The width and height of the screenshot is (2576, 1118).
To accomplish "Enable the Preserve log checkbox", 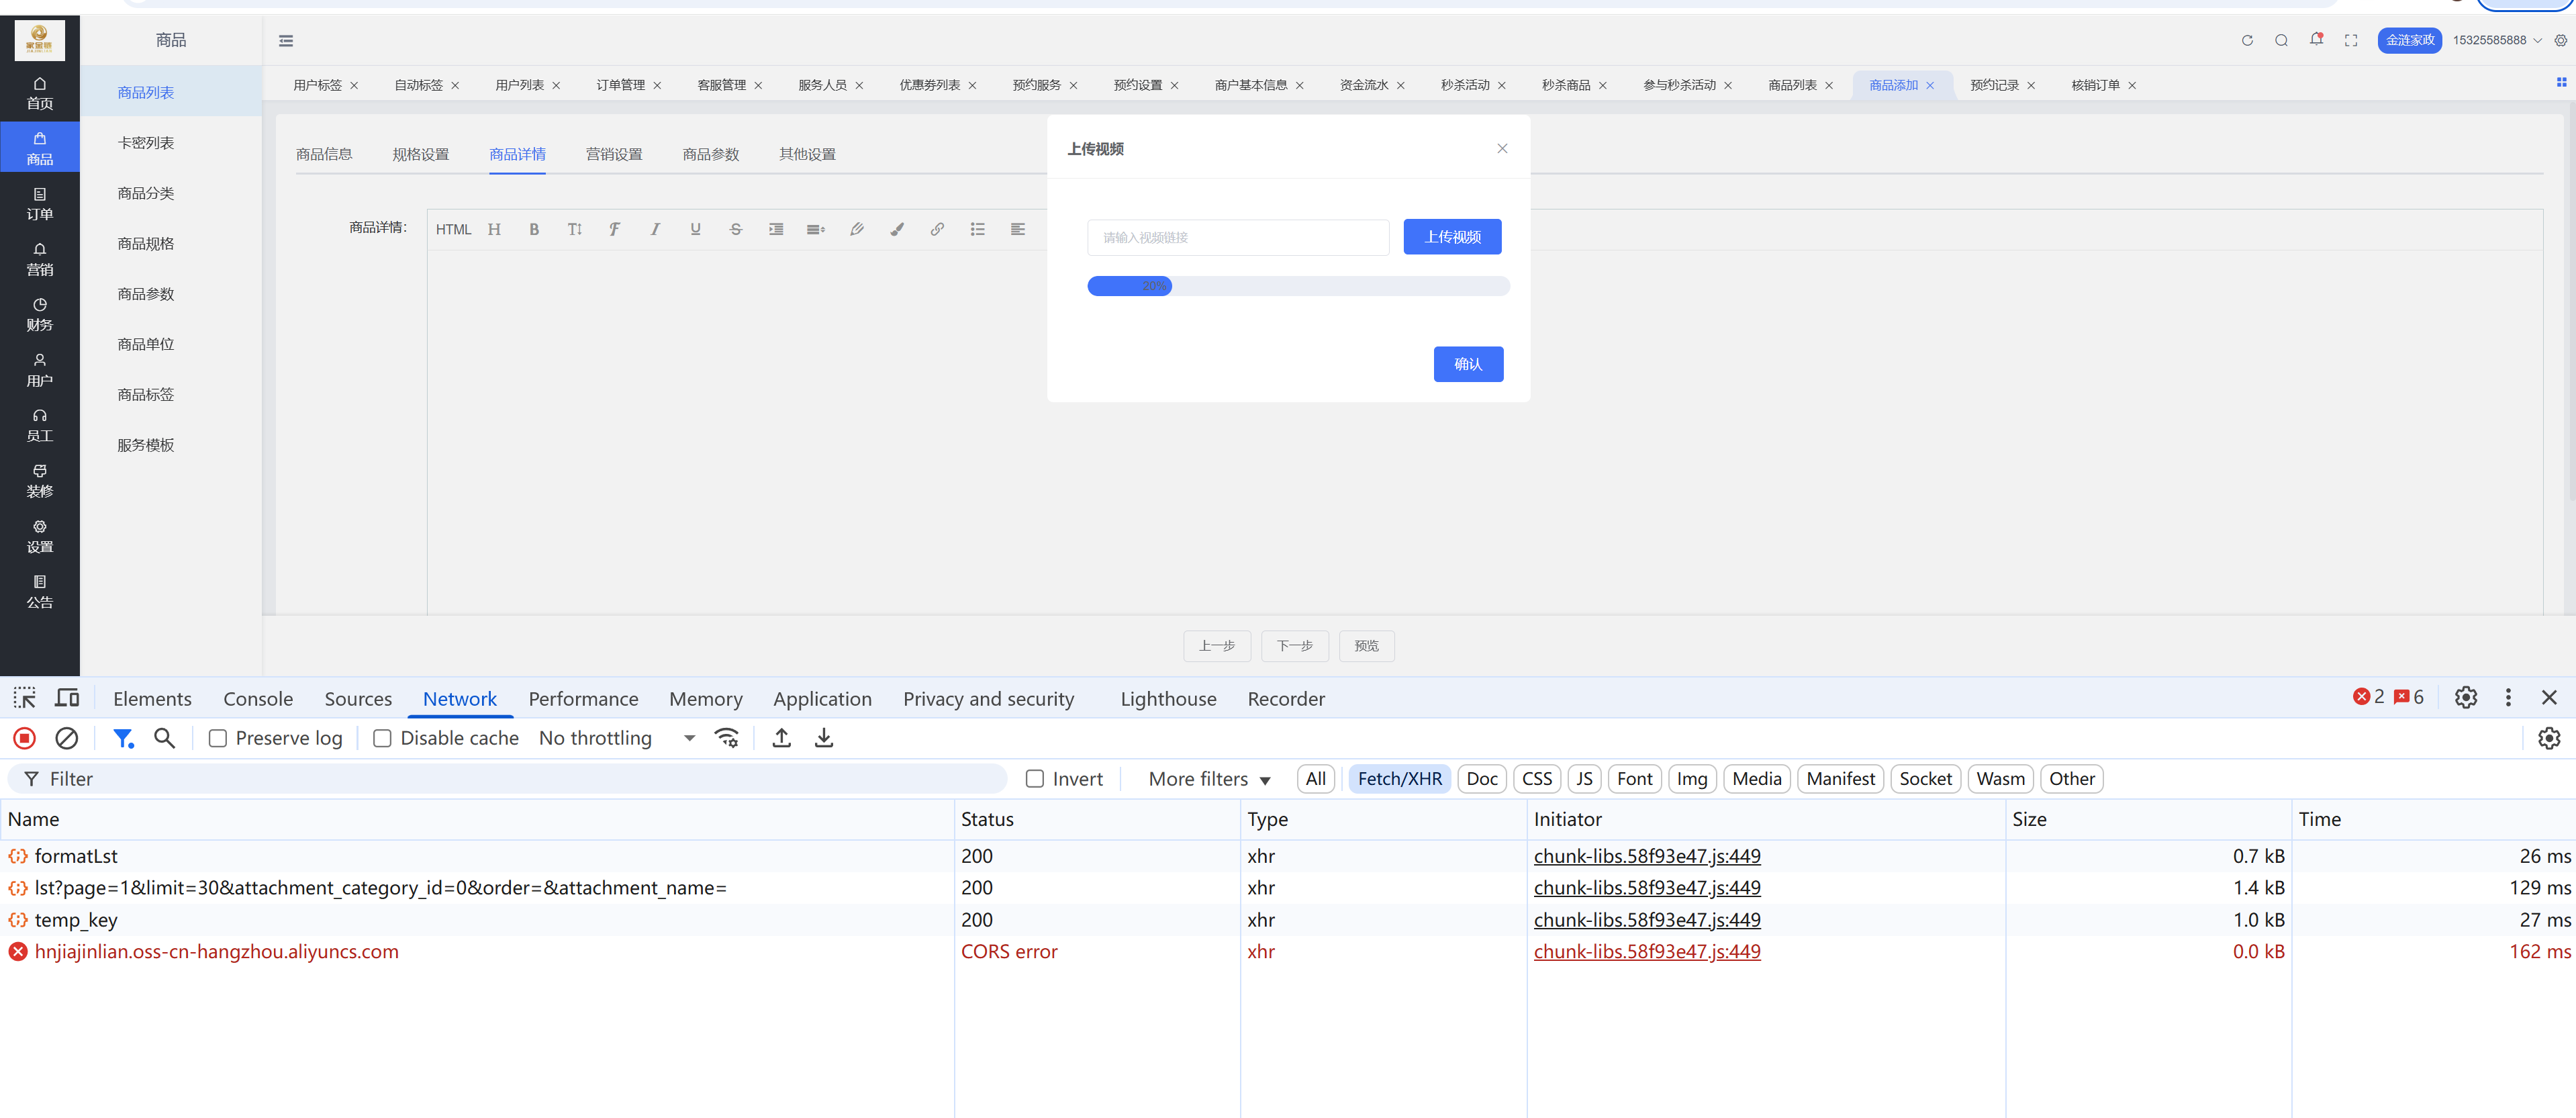I will [218, 738].
